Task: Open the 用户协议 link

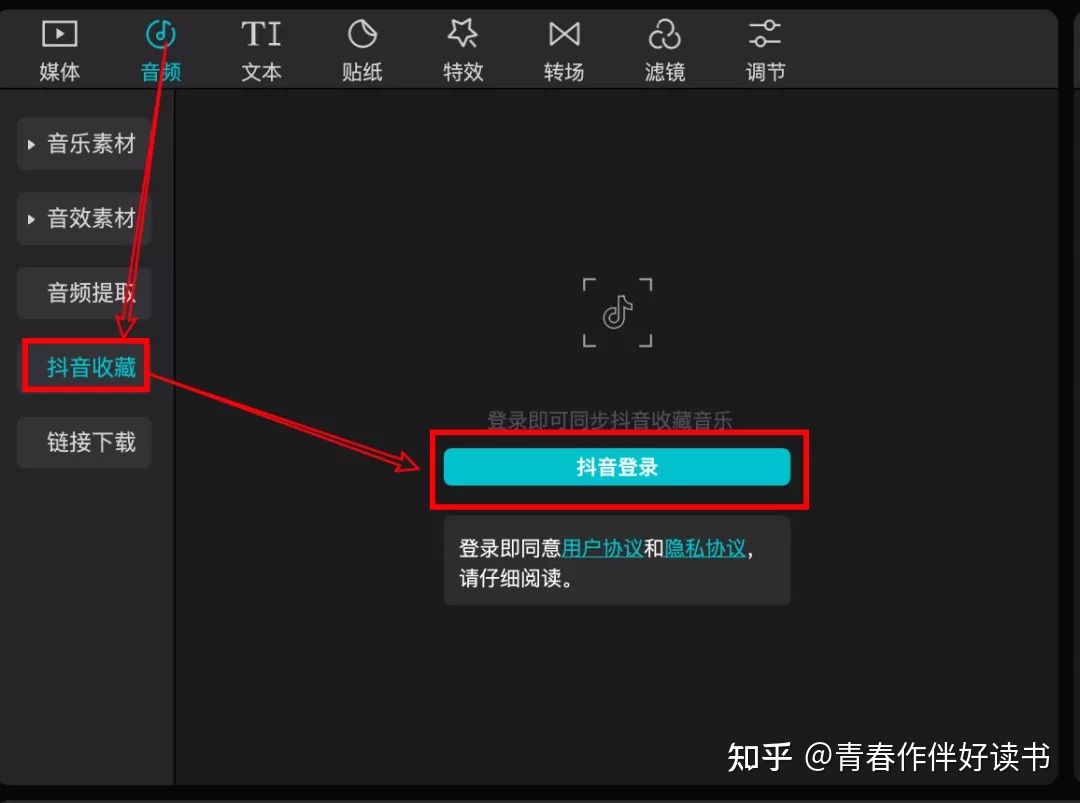Action: [602, 548]
